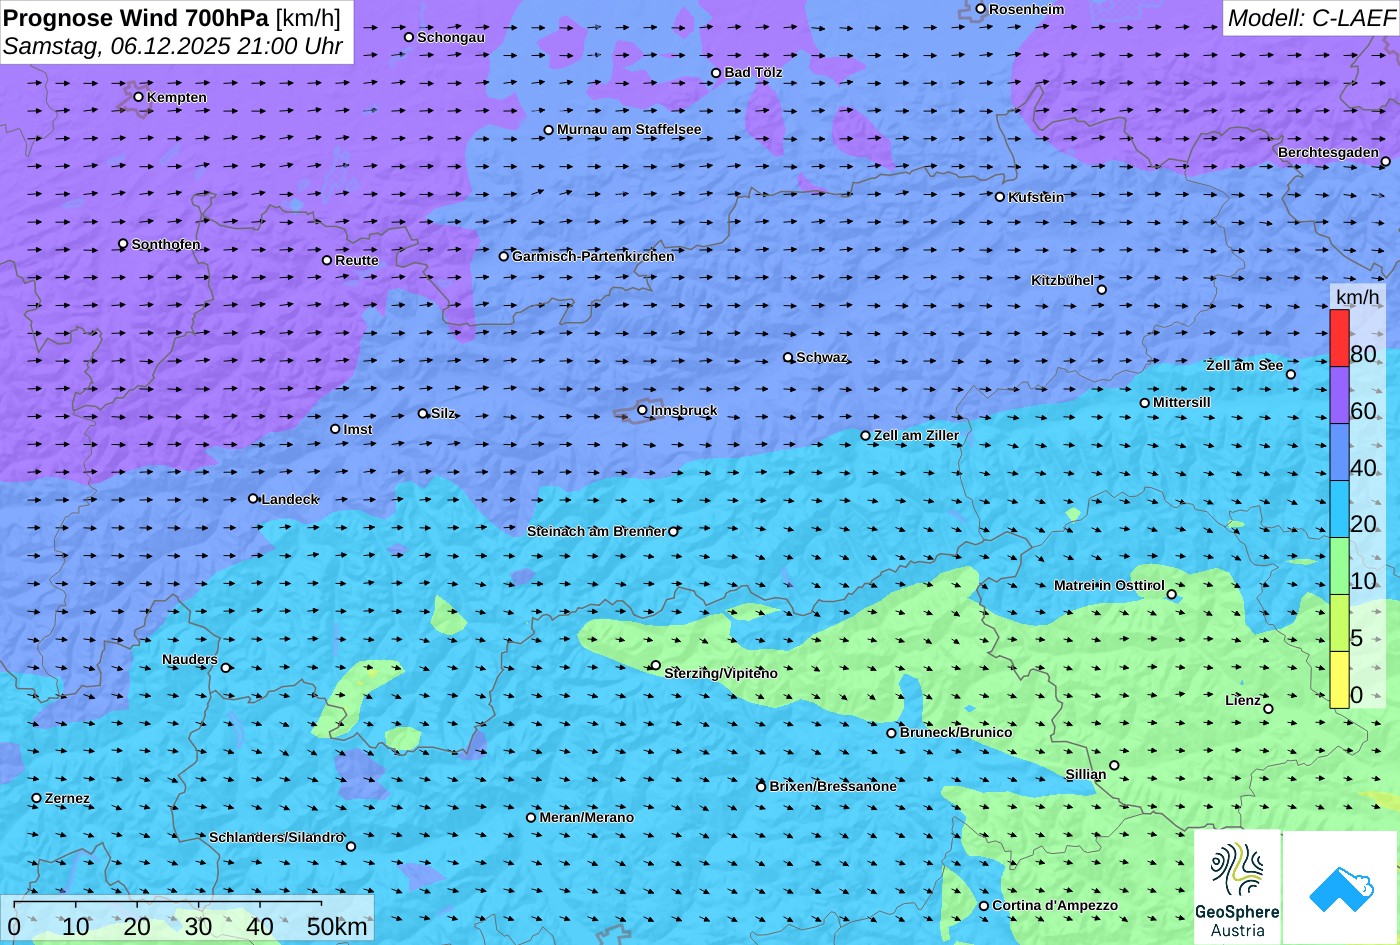Viewport: 1400px width, 945px height.
Task: Click the Kempten city marker
Action: tap(139, 97)
